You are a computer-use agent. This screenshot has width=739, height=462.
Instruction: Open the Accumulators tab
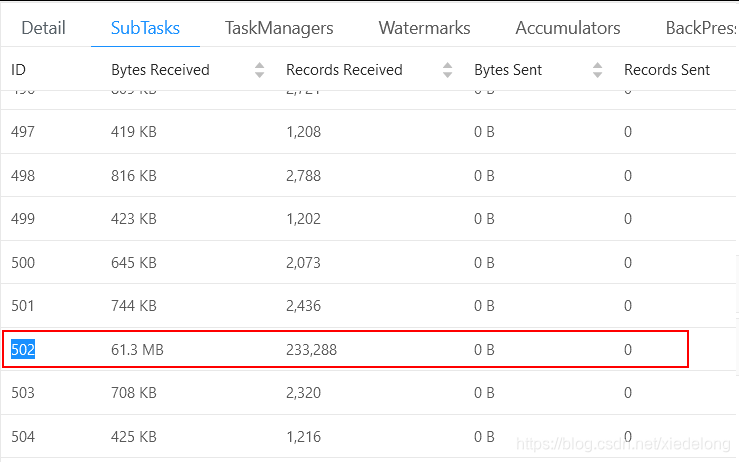(x=568, y=28)
